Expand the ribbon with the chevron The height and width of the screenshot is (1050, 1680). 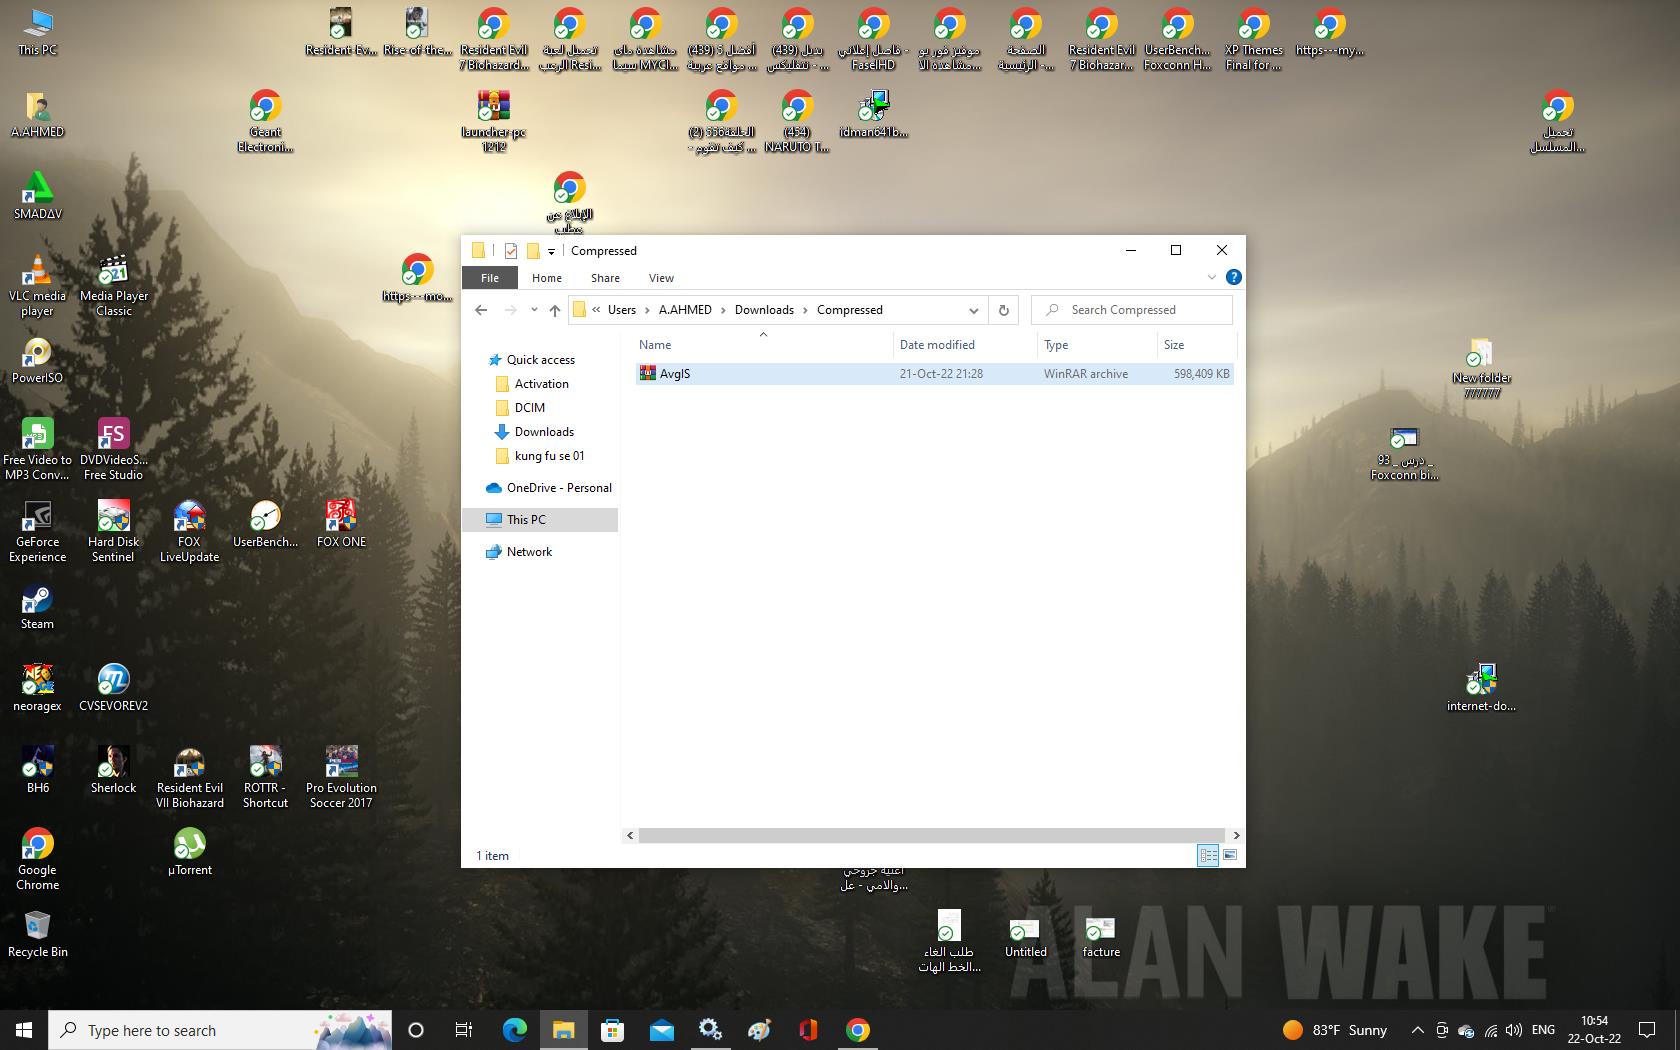point(1211,277)
